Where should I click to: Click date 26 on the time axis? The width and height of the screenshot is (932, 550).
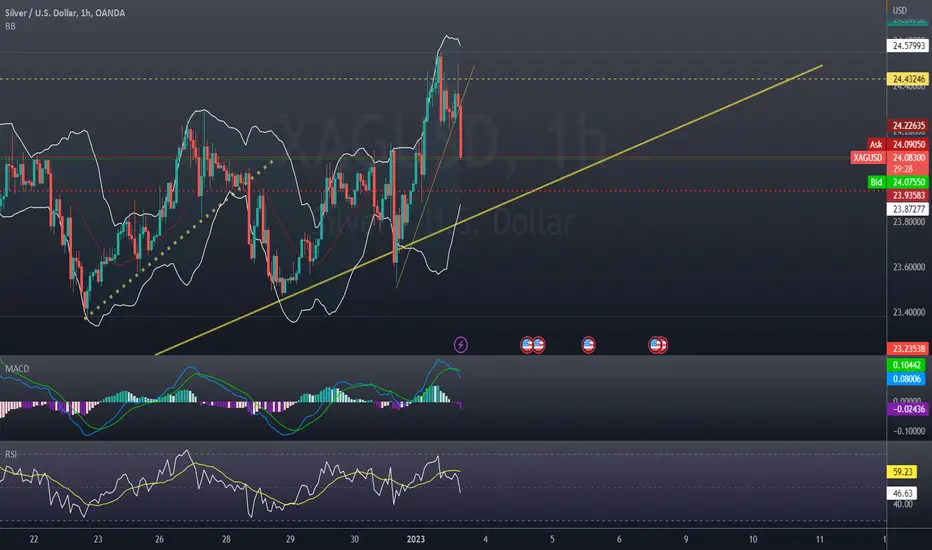tap(159, 539)
